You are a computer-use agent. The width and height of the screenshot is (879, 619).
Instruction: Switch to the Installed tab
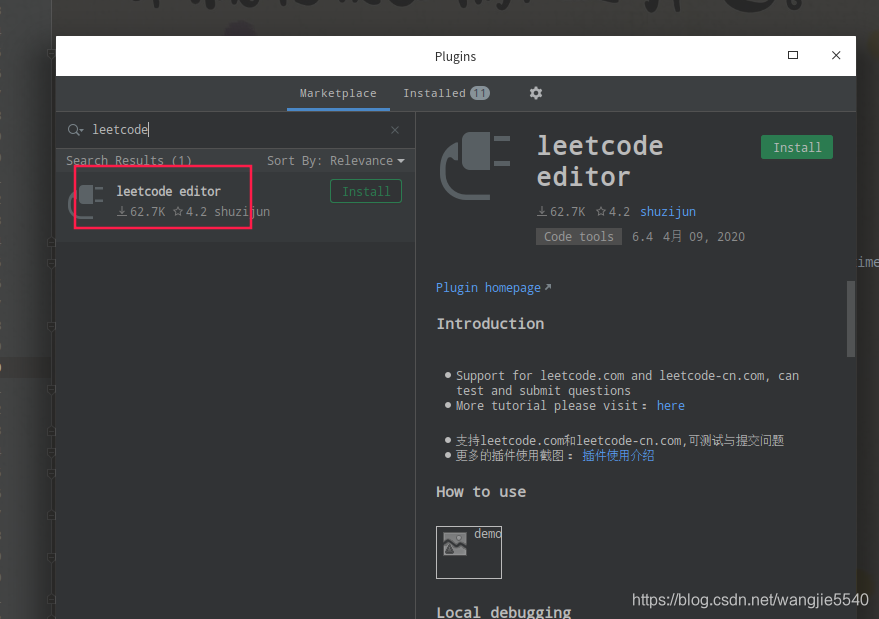(446, 93)
